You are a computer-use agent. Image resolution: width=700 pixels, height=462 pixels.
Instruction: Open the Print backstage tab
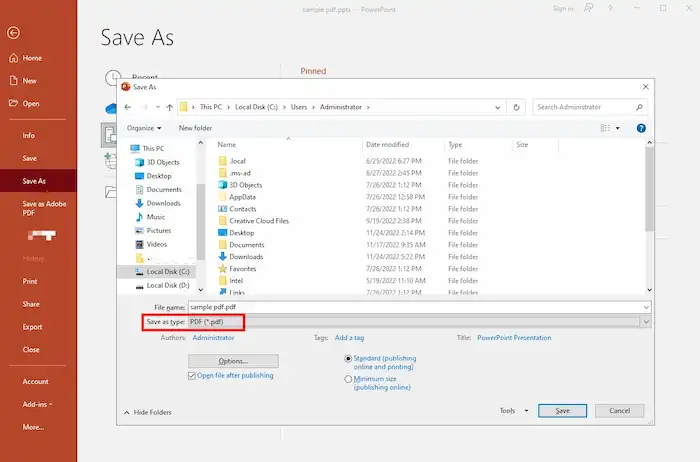(x=30, y=281)
